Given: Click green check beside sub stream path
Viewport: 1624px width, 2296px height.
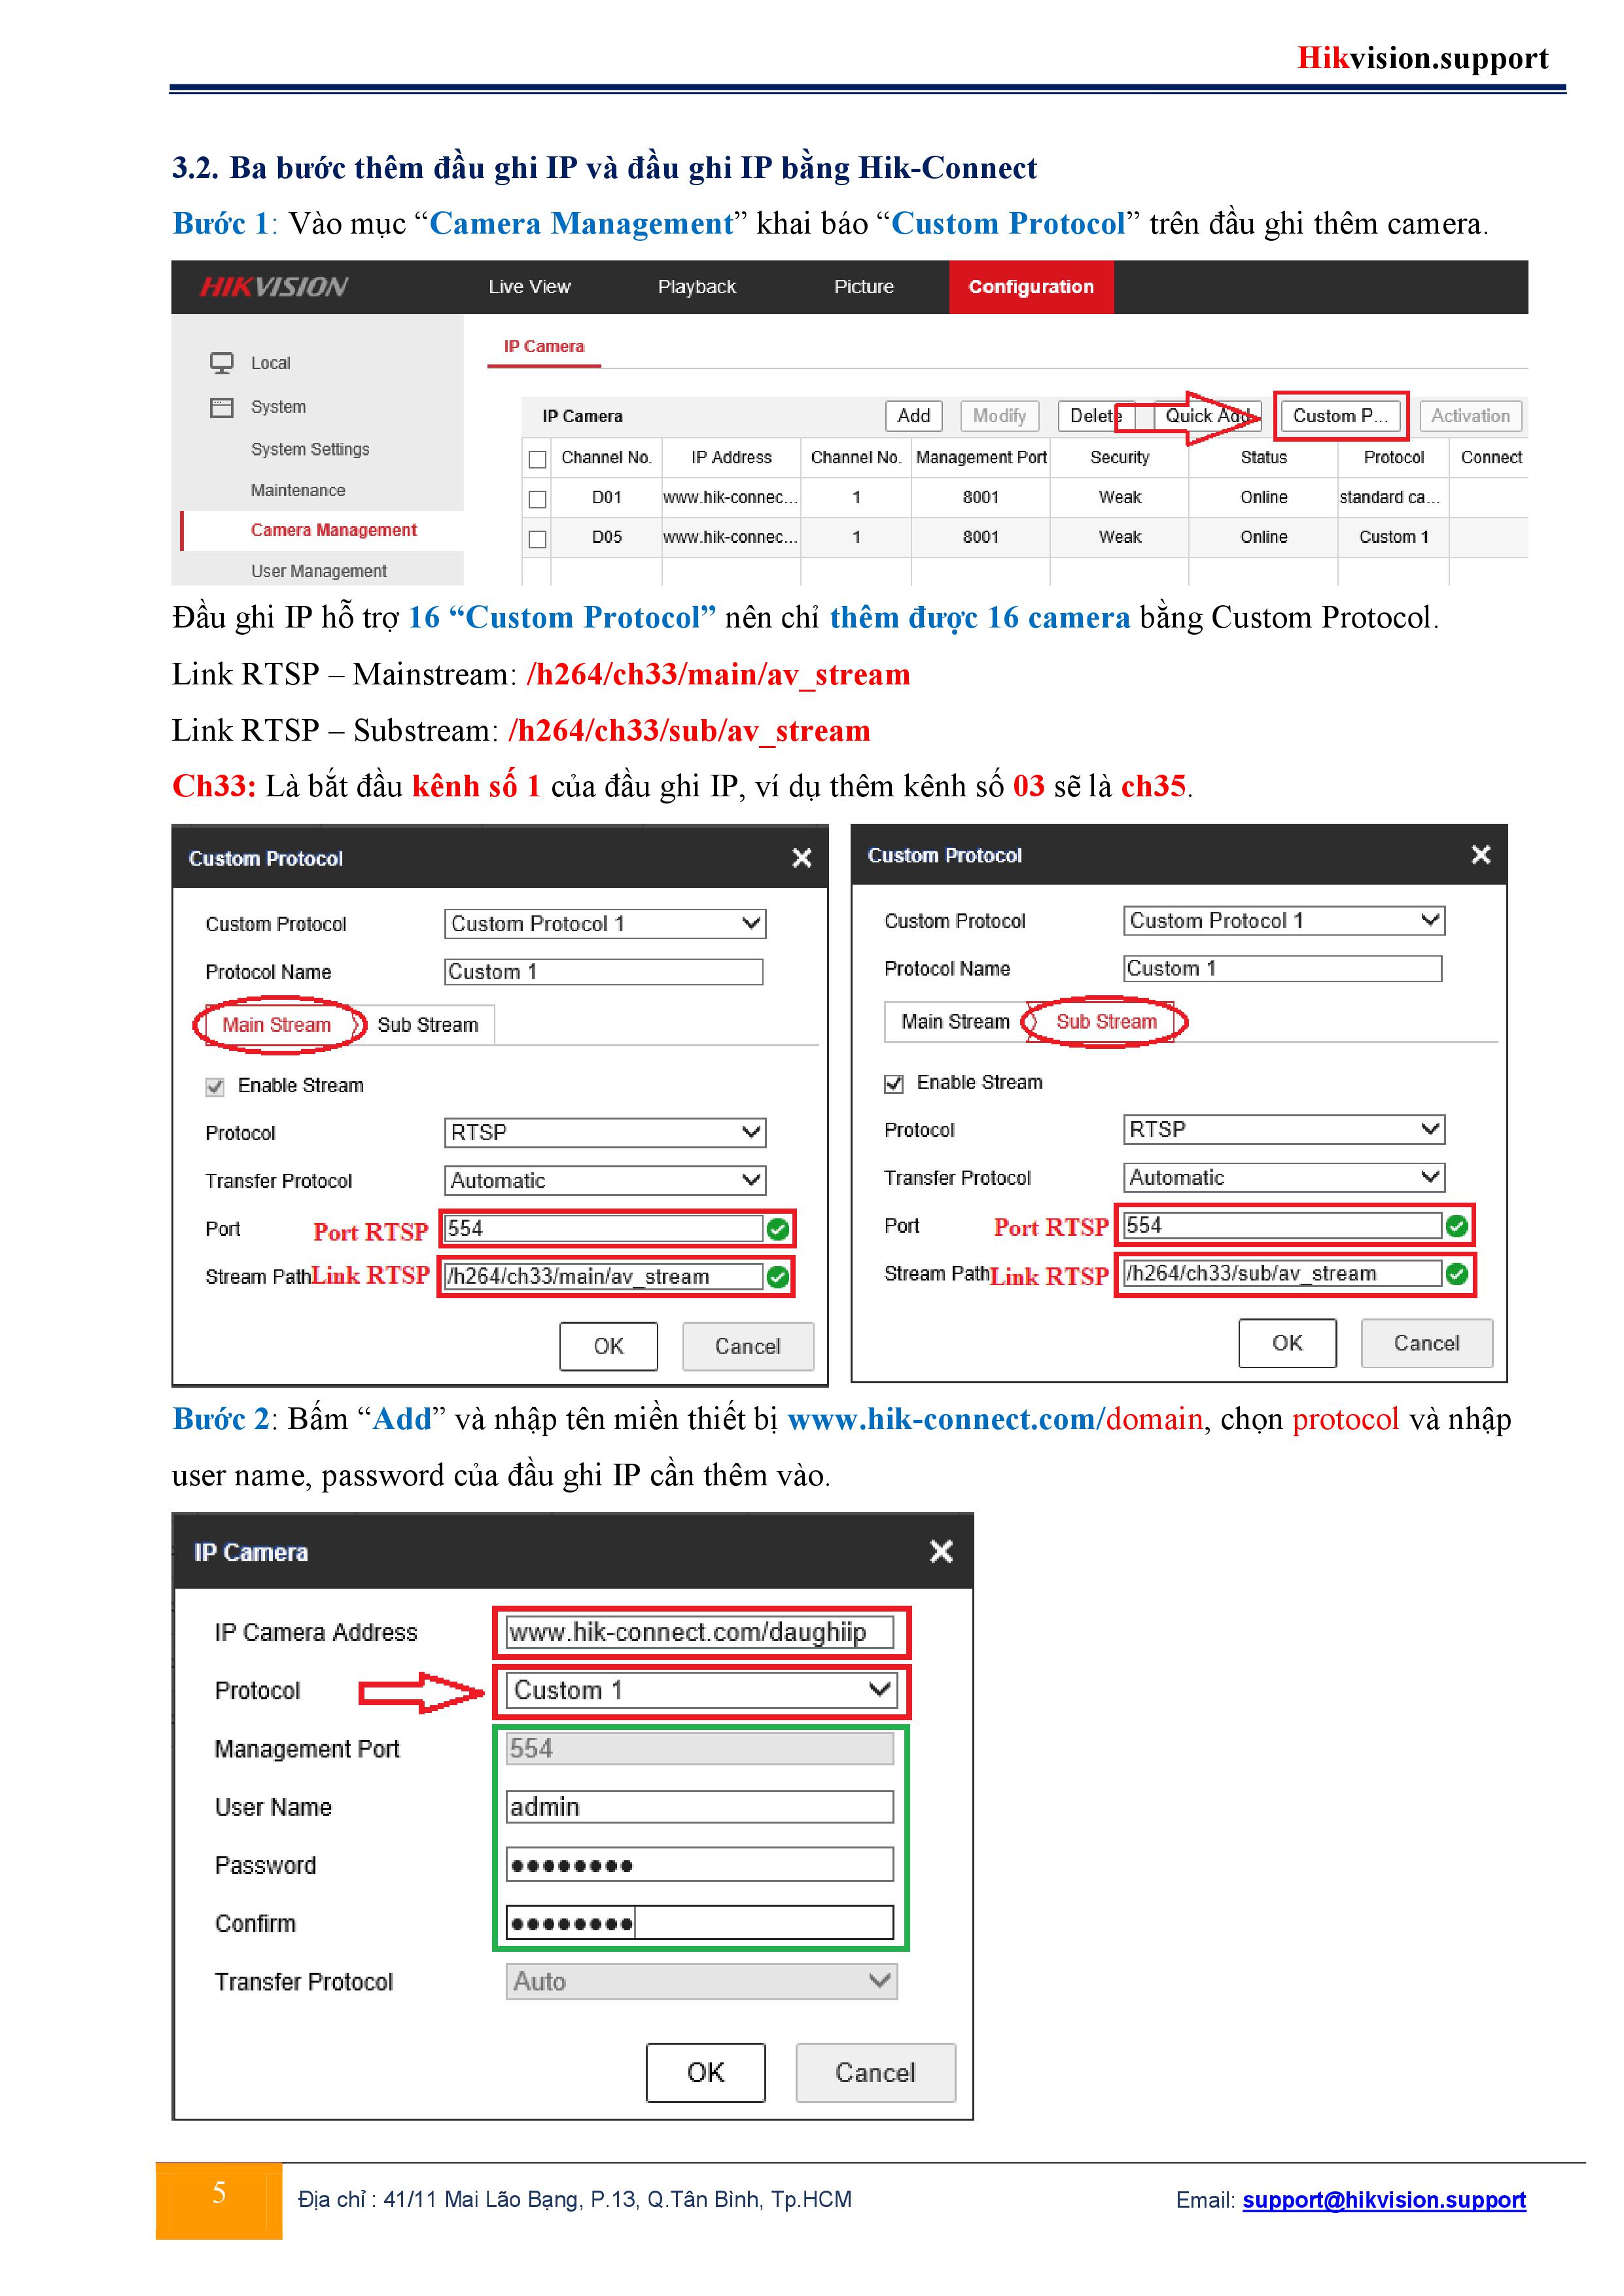Looking at the screenshot, I should click(x=1457, y=1273).
